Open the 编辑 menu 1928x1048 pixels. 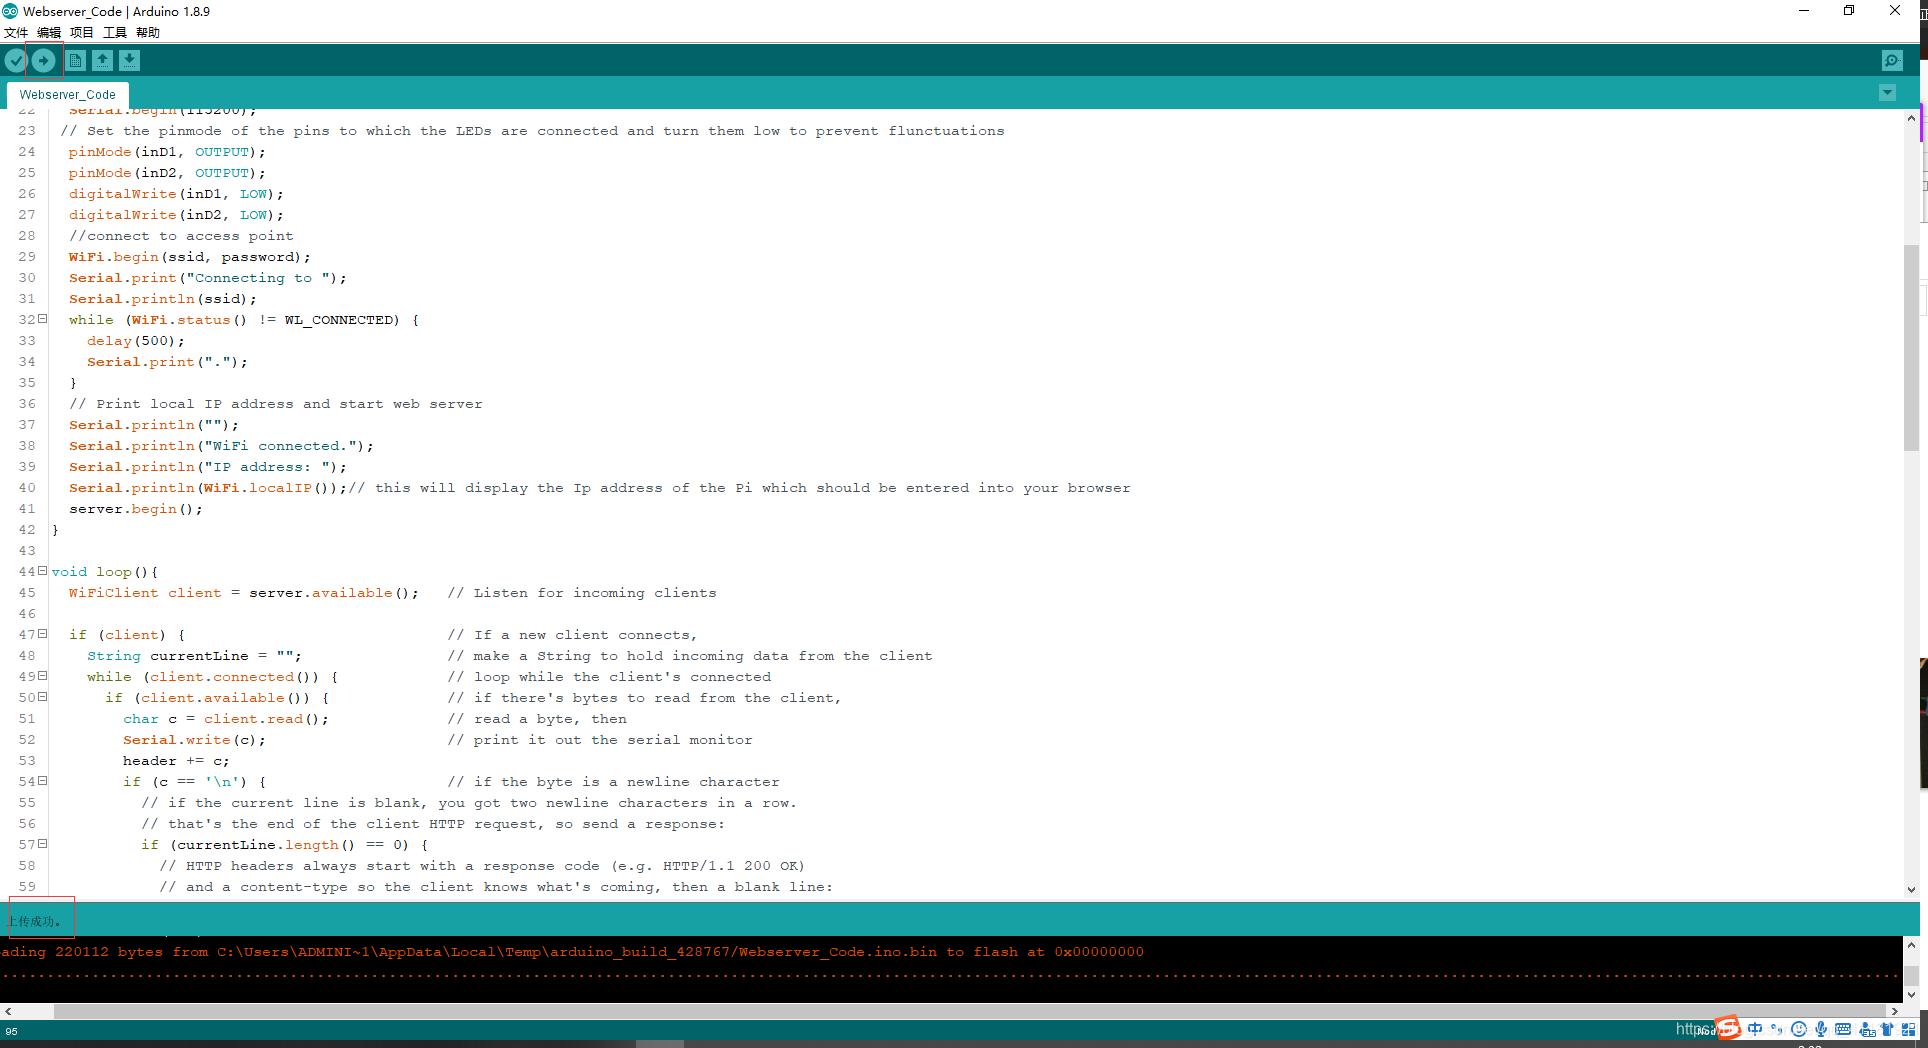(49, 33)
